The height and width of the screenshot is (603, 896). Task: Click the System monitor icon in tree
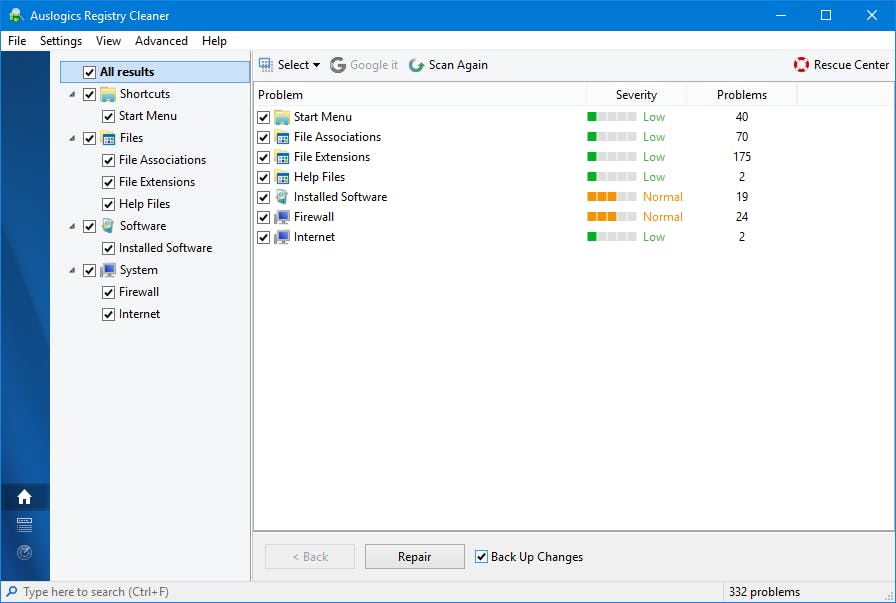[108, 270]
